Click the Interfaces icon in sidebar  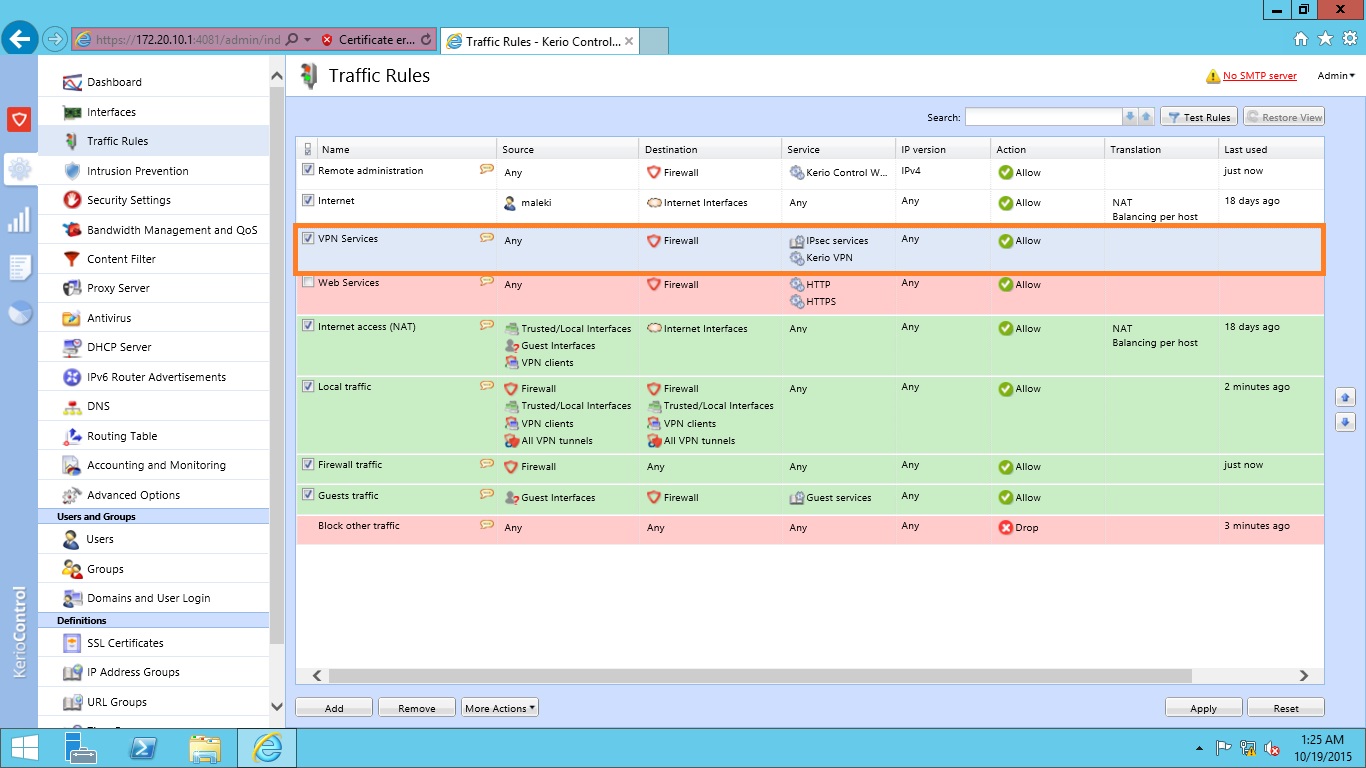click(71, 112)
